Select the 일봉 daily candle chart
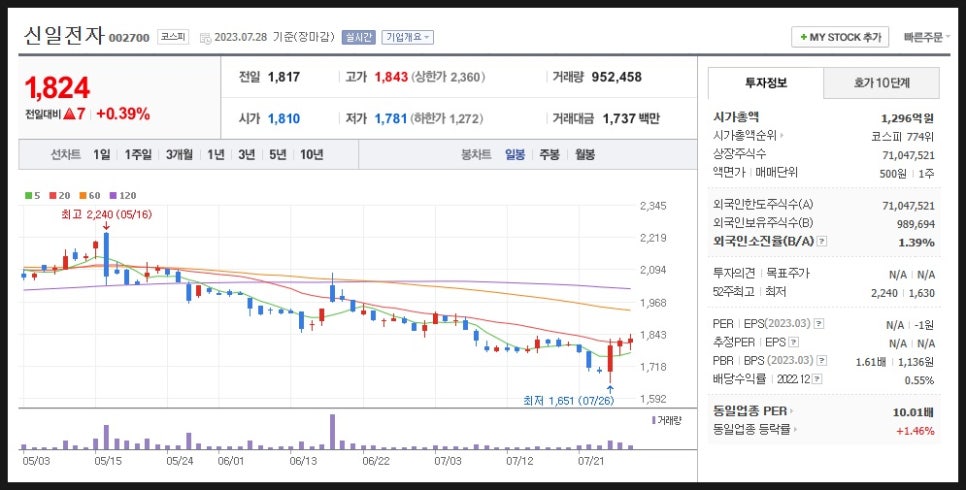Viewport: 966px width, 490px height. click(515, 155)
